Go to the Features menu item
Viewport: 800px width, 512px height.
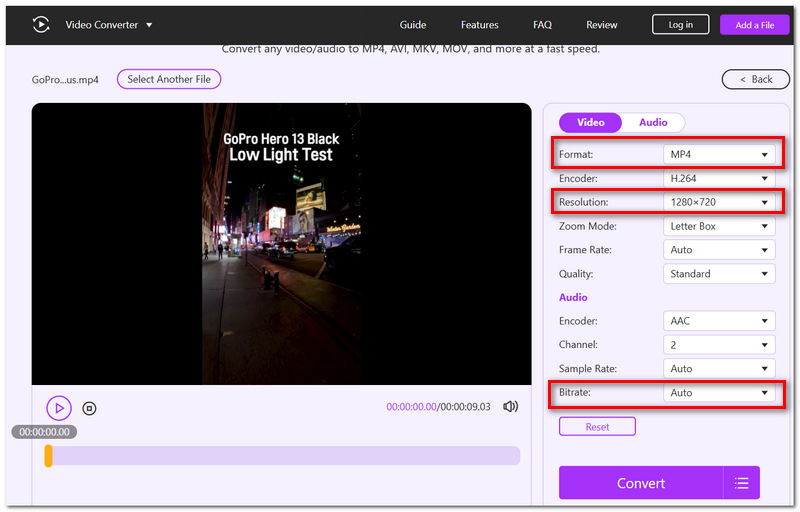pyautogui.click(x=480, y=24)
